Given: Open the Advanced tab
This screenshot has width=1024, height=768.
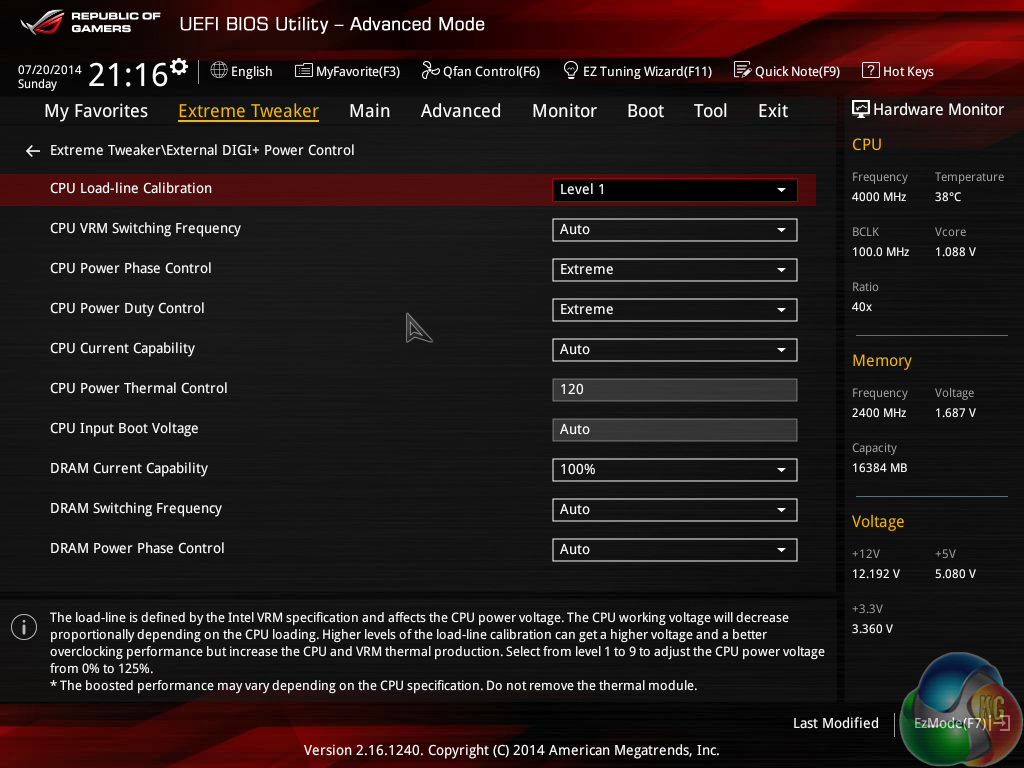Looking at the screenshot, I should tap(460, 111).
